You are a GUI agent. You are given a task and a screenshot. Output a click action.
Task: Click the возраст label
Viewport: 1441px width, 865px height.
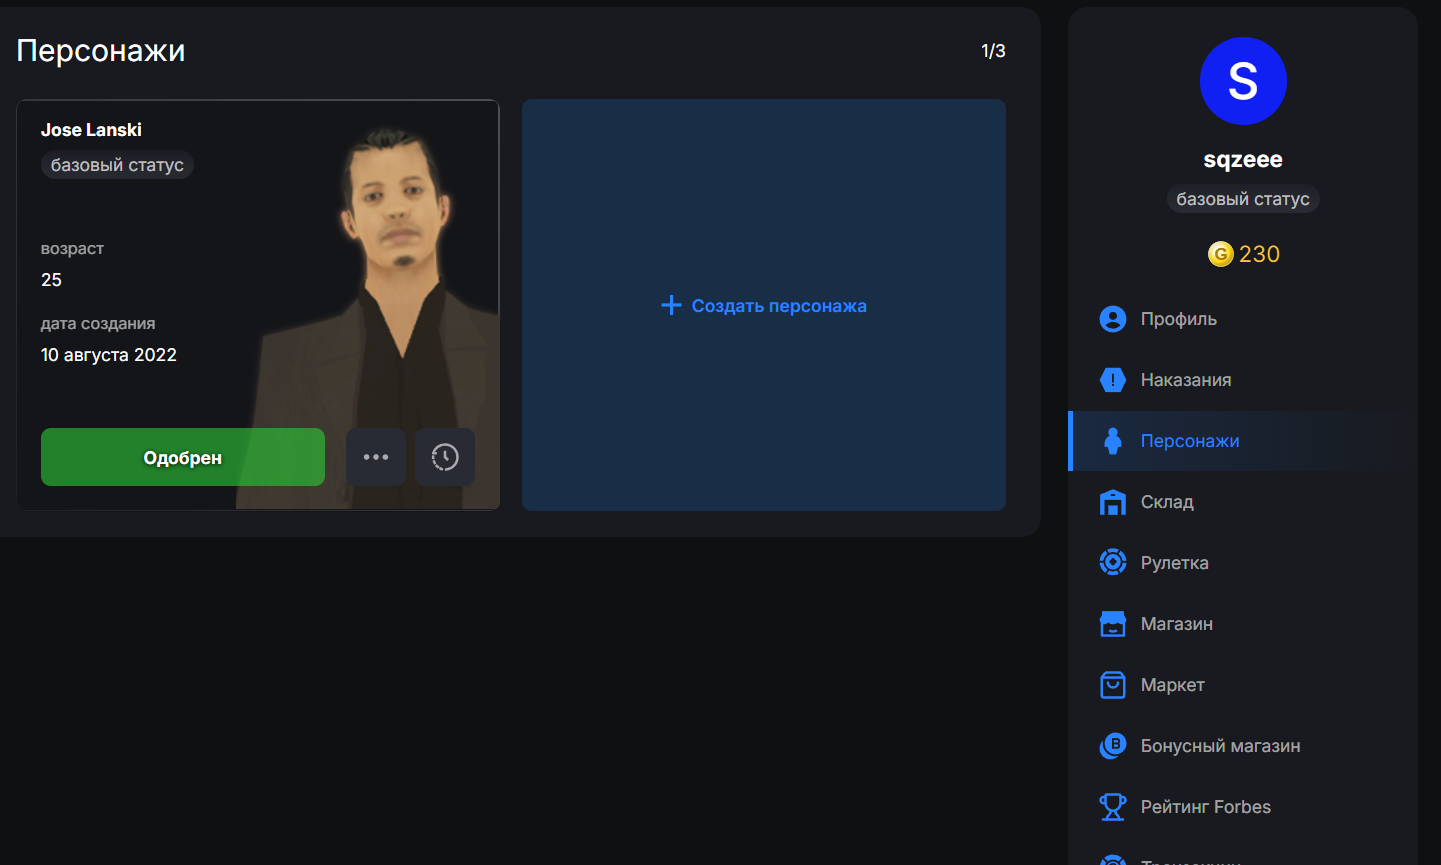tap(72, 249)
